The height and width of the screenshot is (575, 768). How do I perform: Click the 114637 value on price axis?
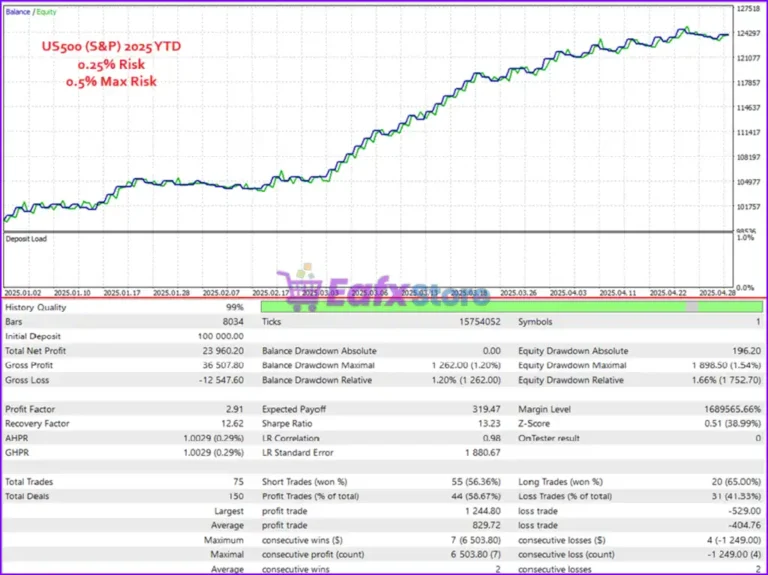748,108
